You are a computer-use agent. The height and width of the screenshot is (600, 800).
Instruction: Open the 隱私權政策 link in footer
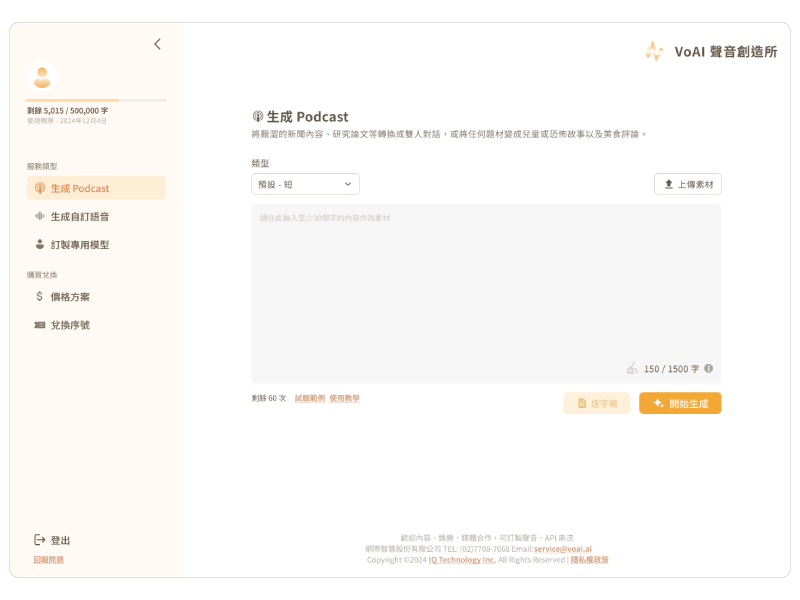tap(589, 560)
